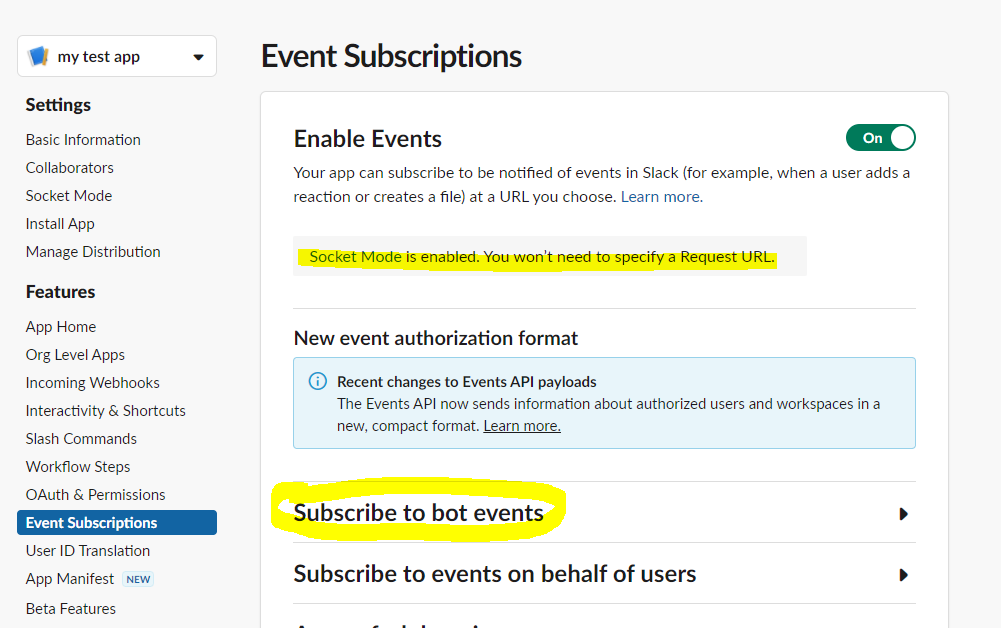Open Workflow Steps page

tap(78, 467)
